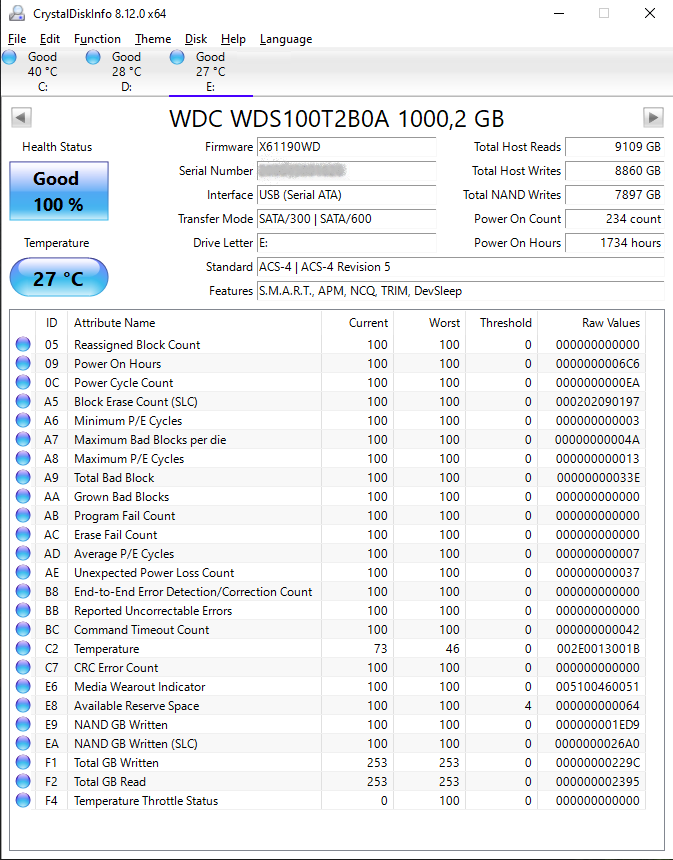The height and width of the screenshot is (860, 673).
Task: Click the Standard field ACS-4 Revision 5
Action: [461, 267]
